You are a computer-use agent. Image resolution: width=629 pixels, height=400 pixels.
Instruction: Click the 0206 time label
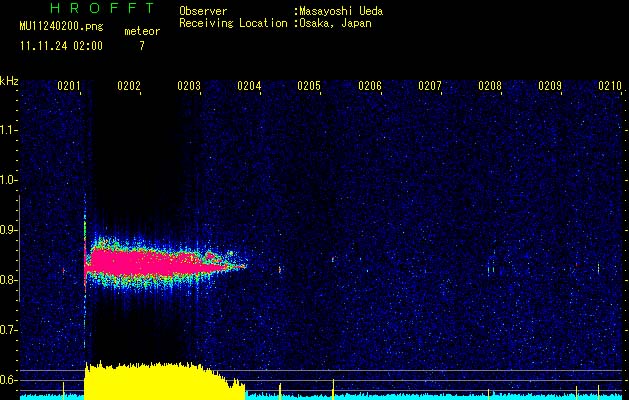coord(370,87)
